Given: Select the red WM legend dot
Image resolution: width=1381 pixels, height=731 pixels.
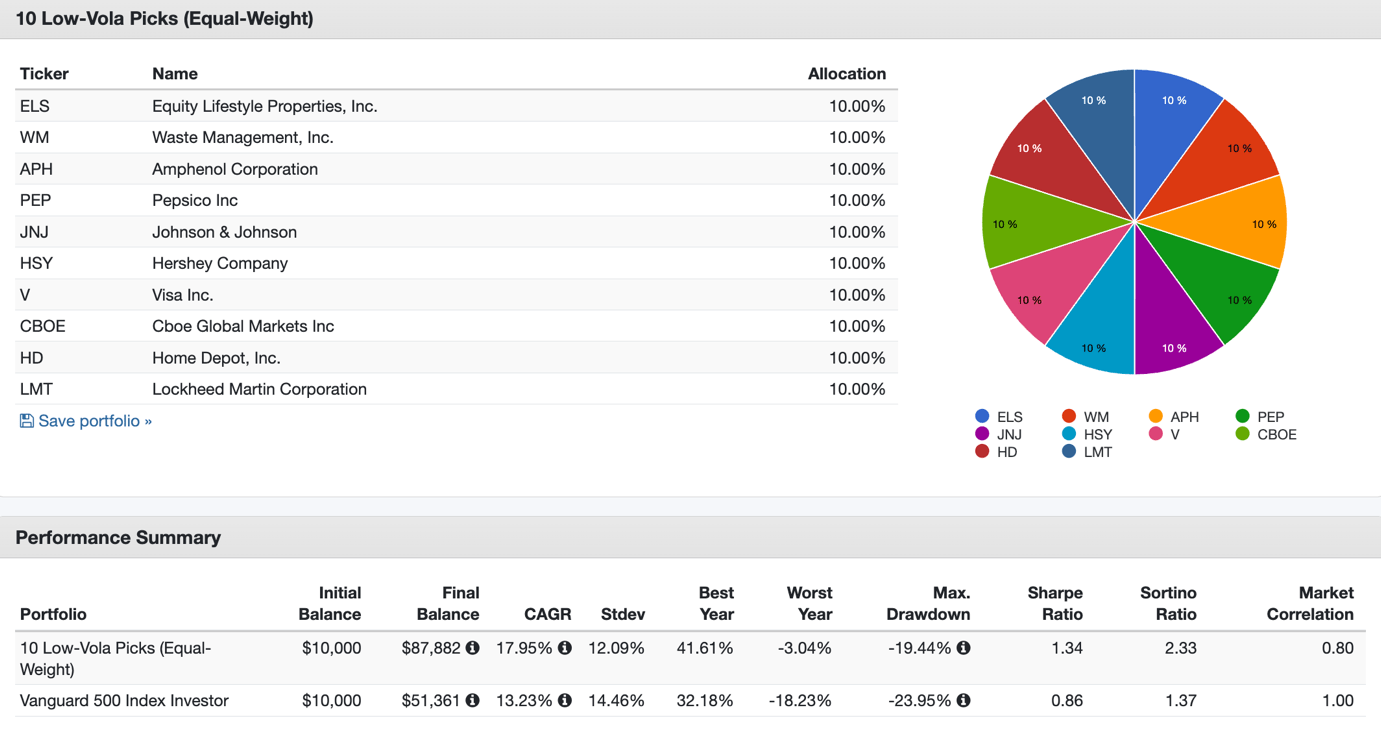Looking at the screenshot, I should 1069,416.
